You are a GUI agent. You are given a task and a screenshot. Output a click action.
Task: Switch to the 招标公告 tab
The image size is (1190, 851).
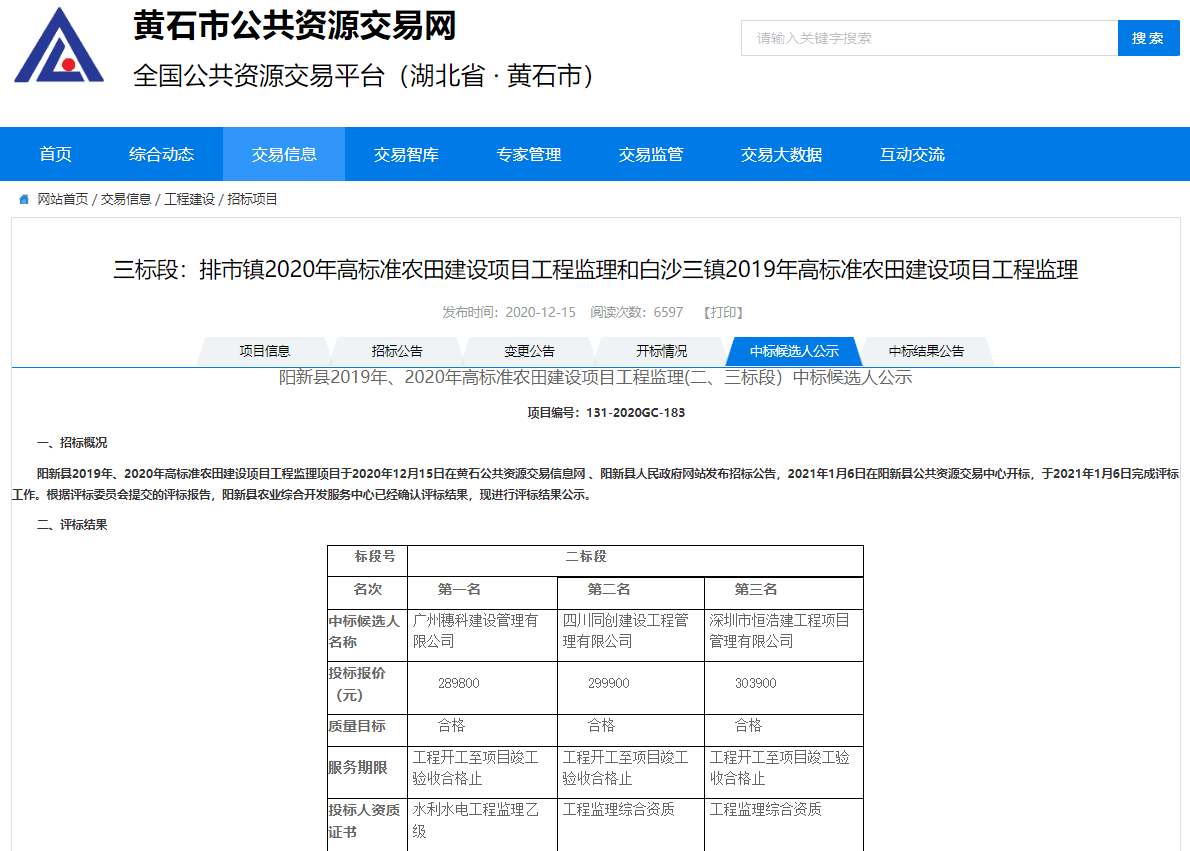[x=397, y=351]
